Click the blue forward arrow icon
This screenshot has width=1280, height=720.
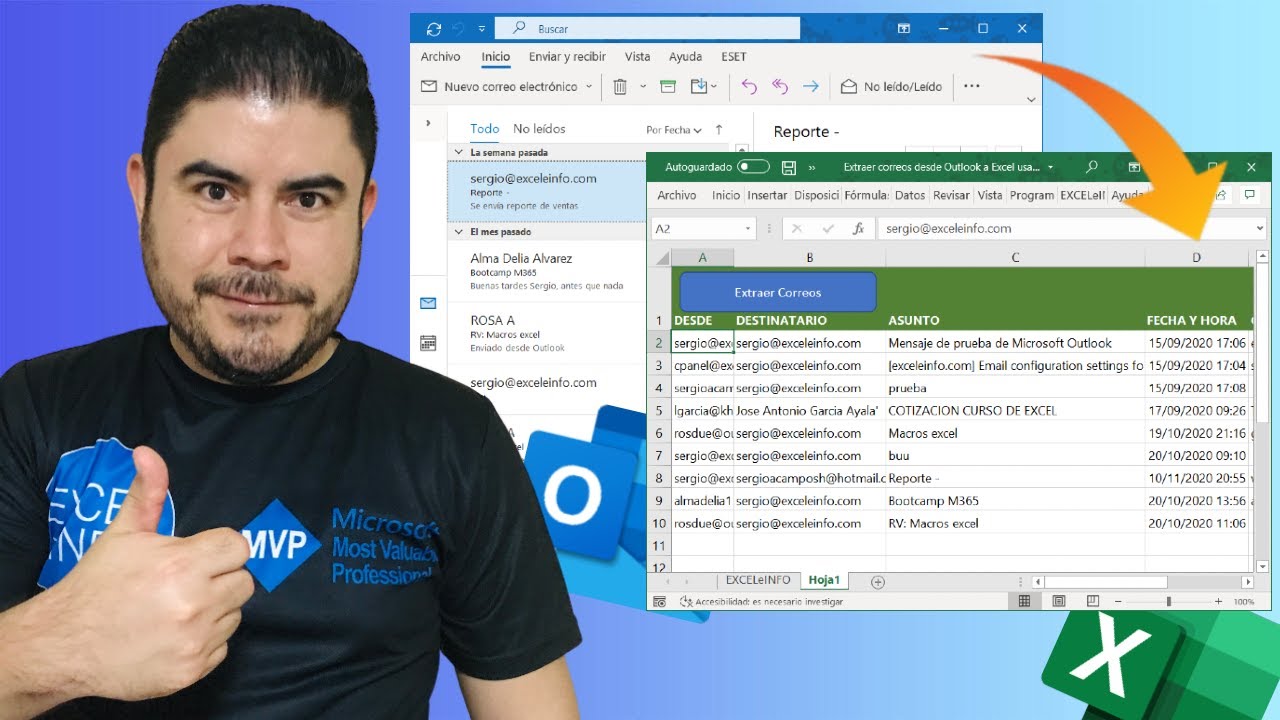coord(811,87)
